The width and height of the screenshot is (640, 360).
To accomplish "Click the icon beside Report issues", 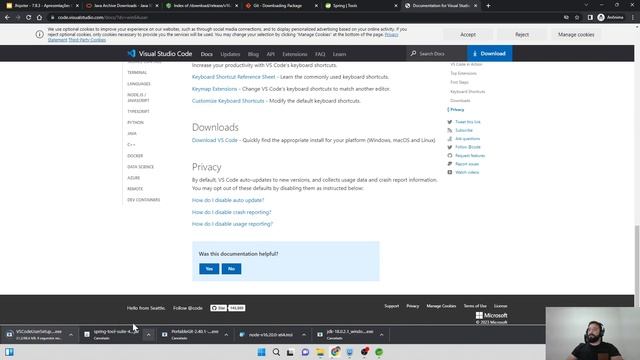I will (x=450, y=164).
